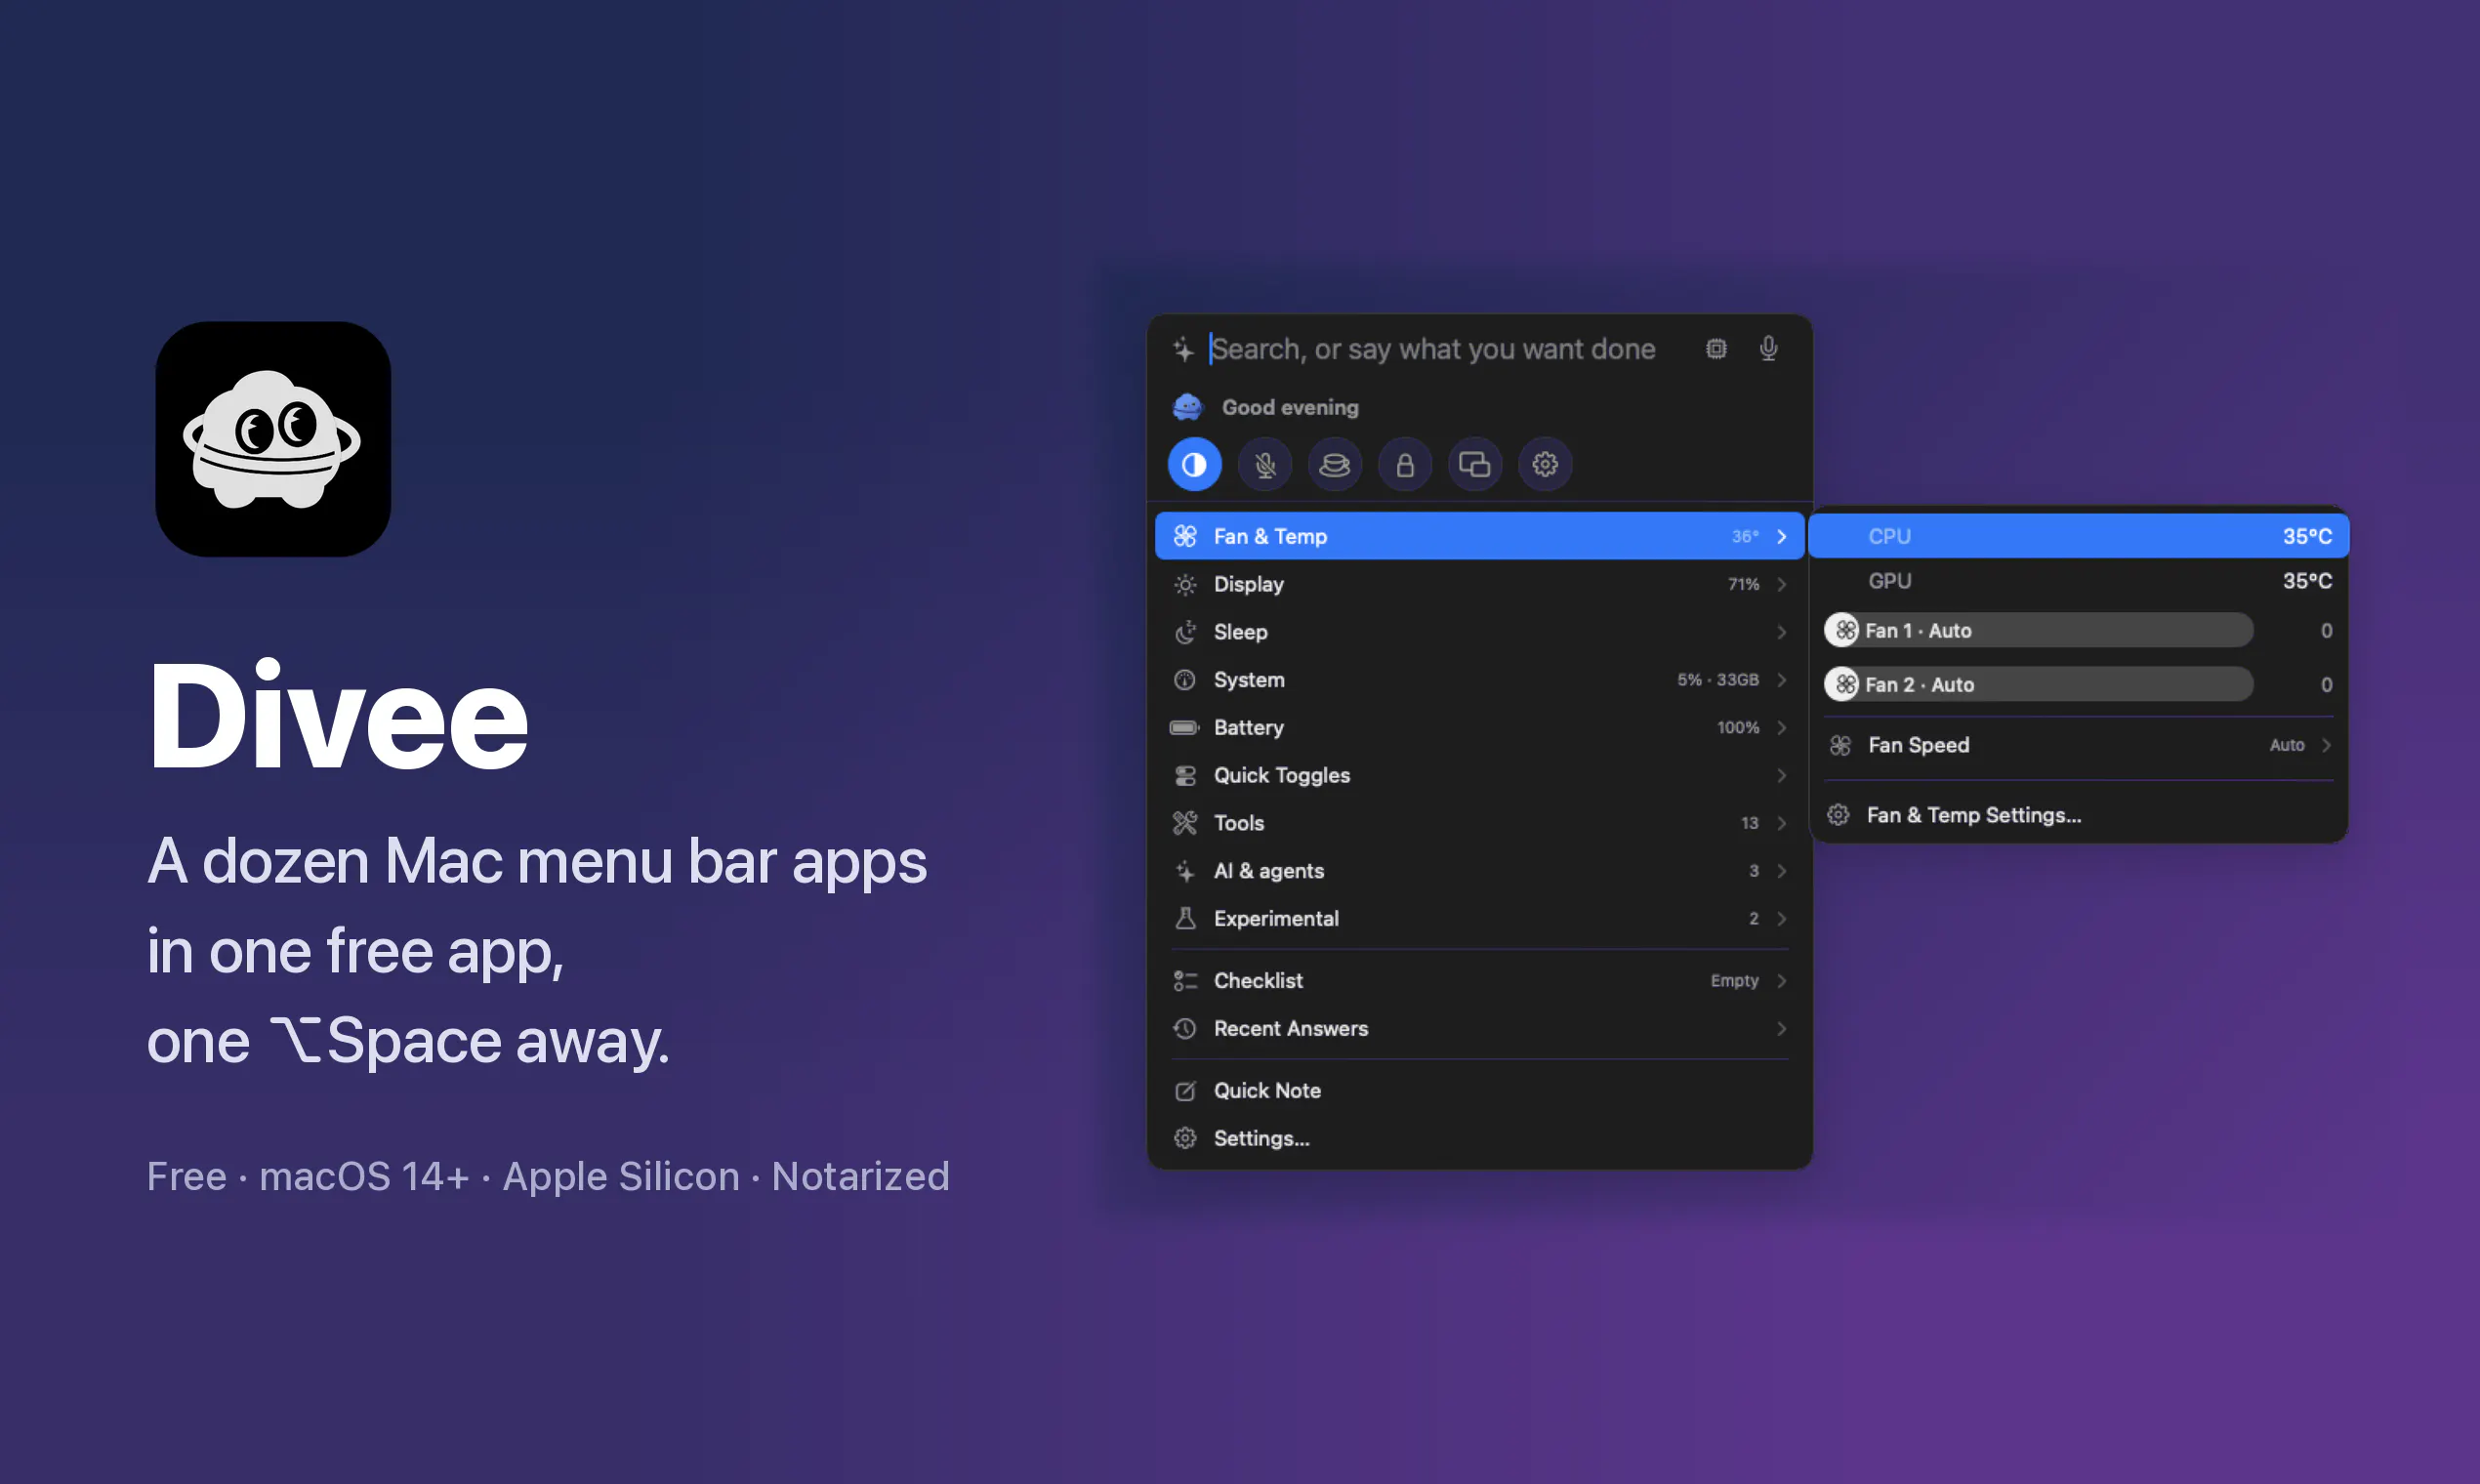2480x1484 pixels.
Task: Click the fan icon on Fan & Temp row
Action: 1185,536
